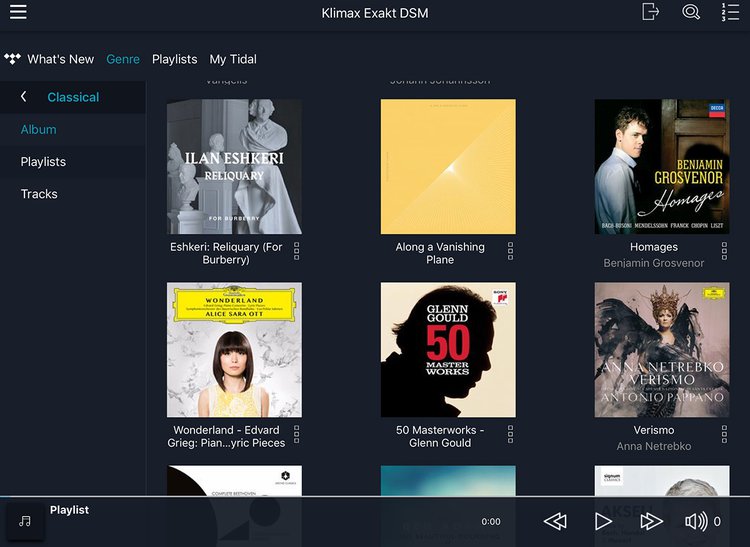
Task: Switch to the What's New tab
Action: coord(60,59)
